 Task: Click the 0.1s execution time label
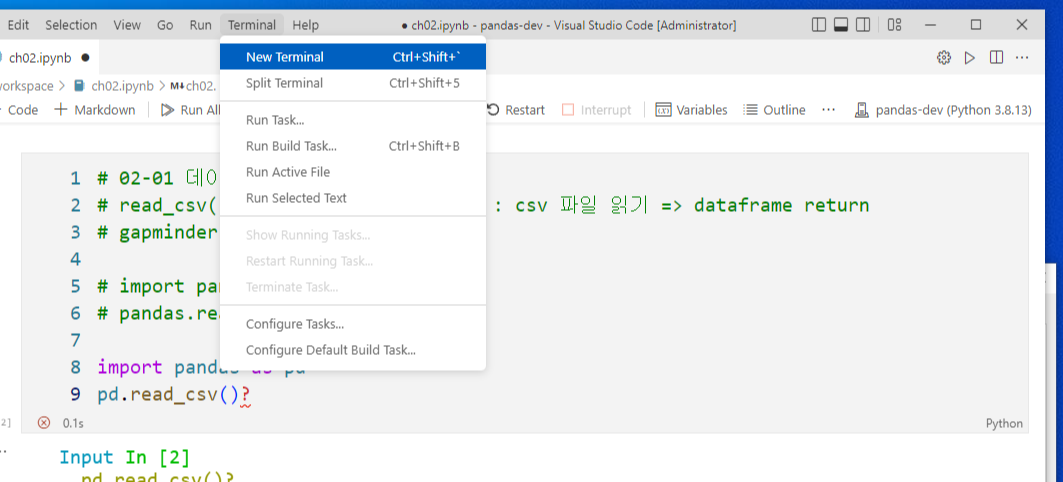73,423
